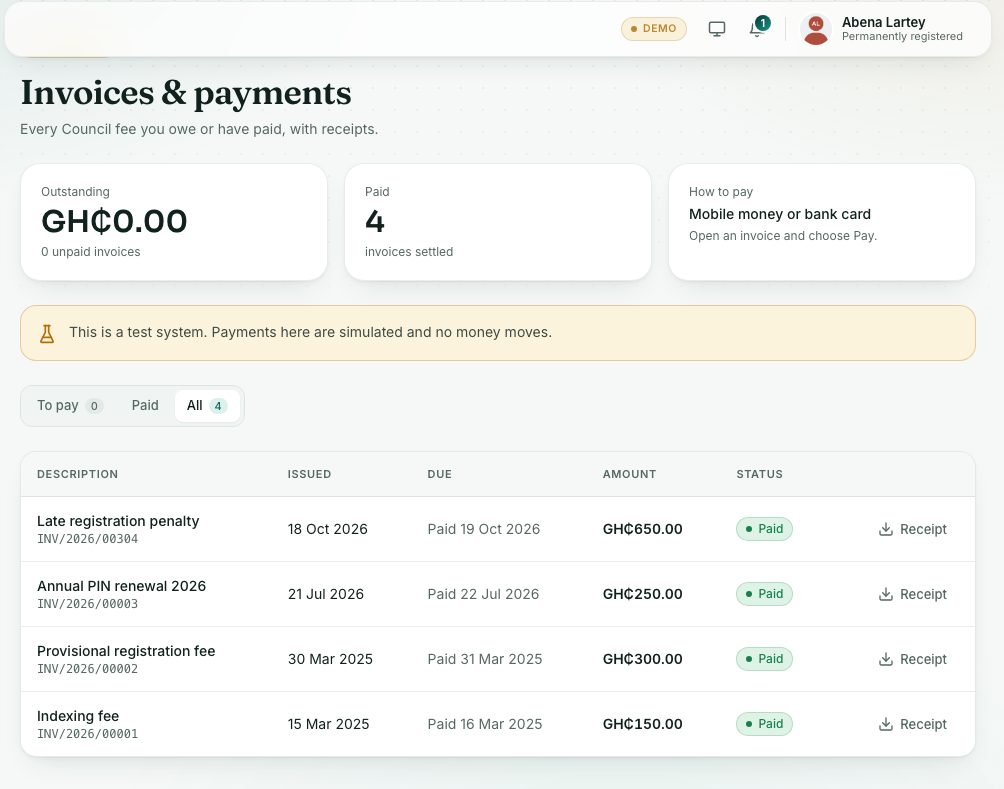Screen dimensions: 1004x789
Task: Click the ISSUED column header
Action: point(309,474)
